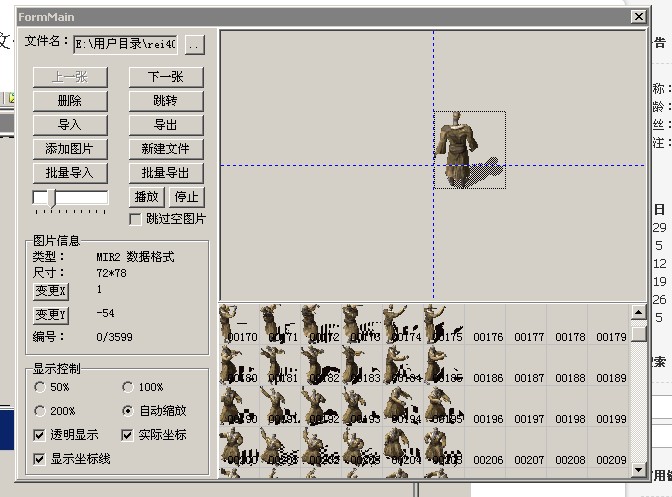The image size is (672, 497).
Task: Click the 导入 import button
Action: 70,125
